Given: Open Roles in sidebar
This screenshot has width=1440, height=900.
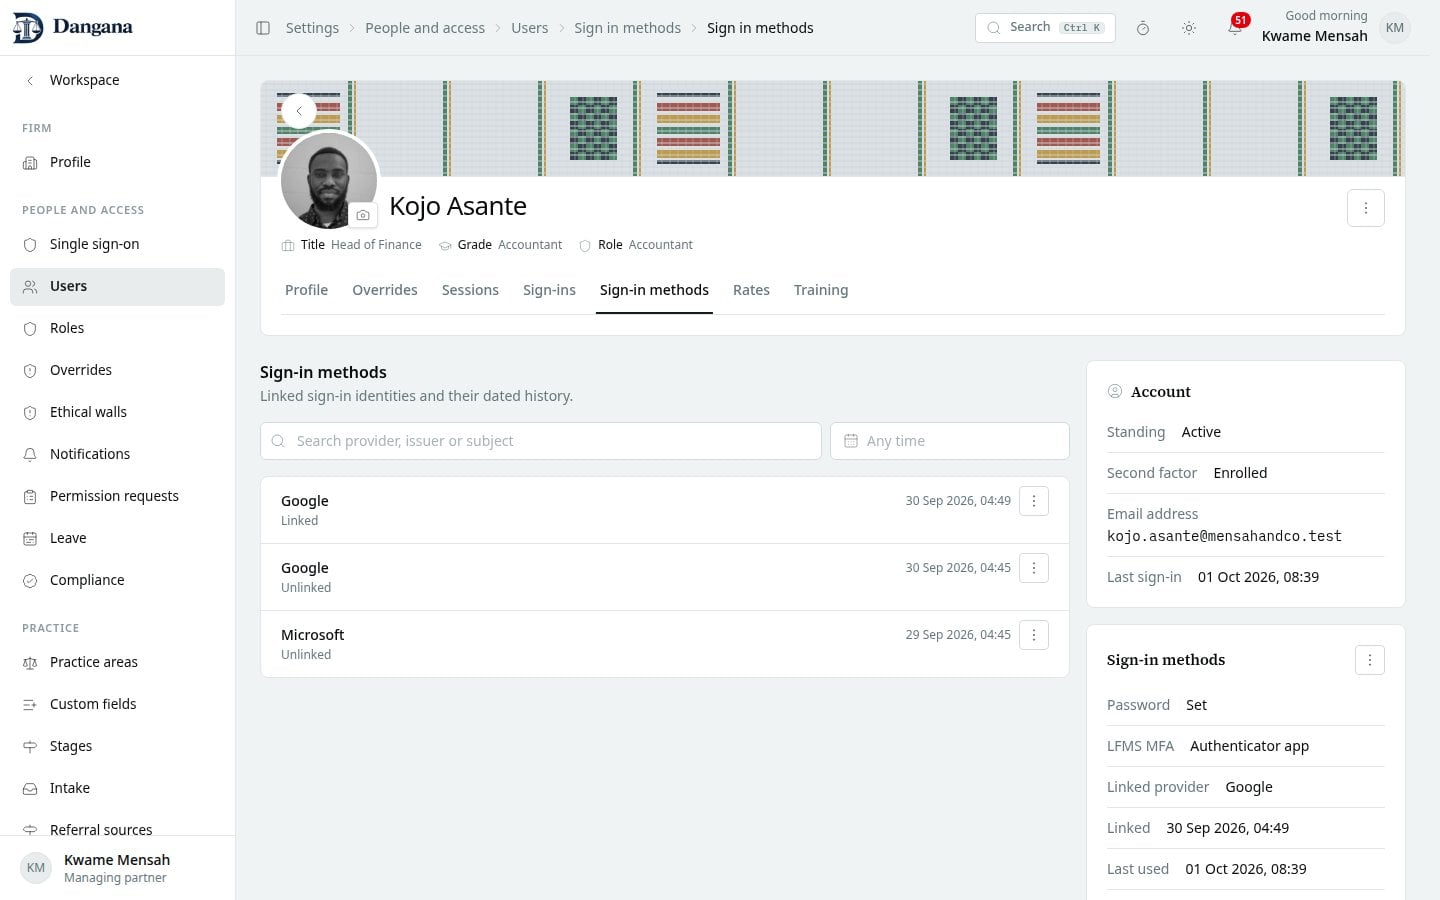Looking at the screenshot, I should tap(117, 328).
